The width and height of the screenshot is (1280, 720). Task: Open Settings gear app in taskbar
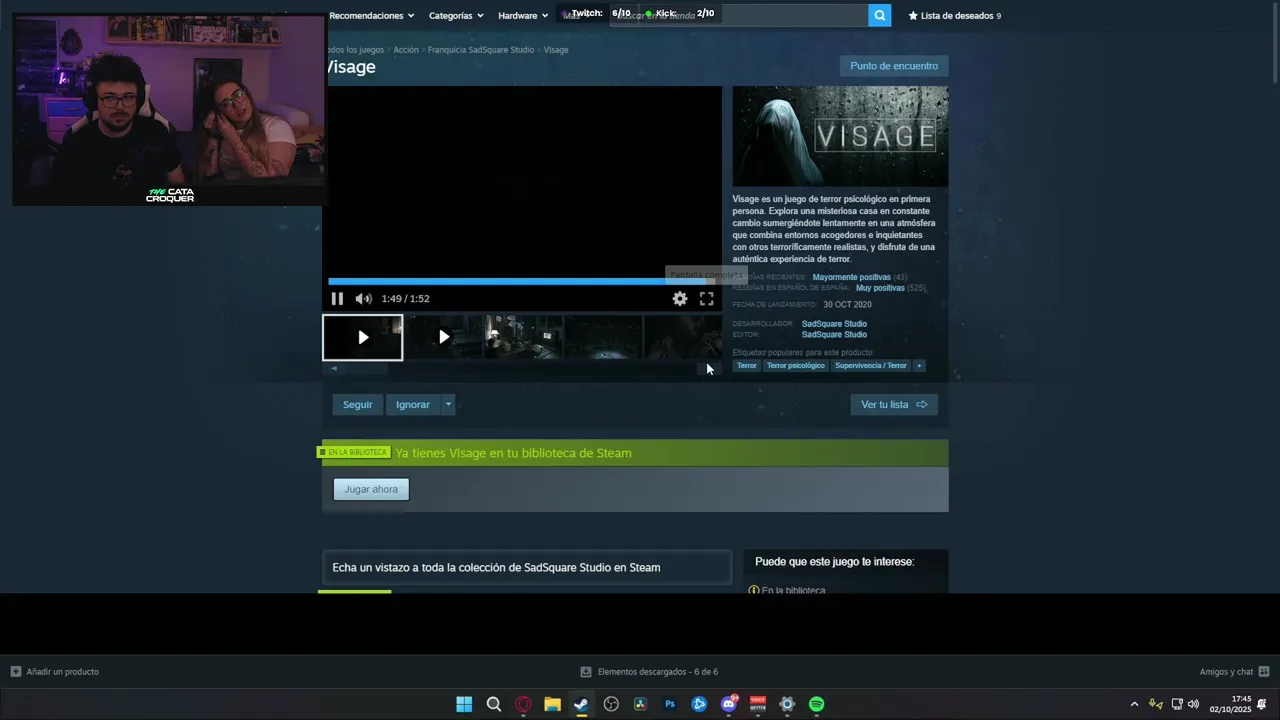(787, 704)
